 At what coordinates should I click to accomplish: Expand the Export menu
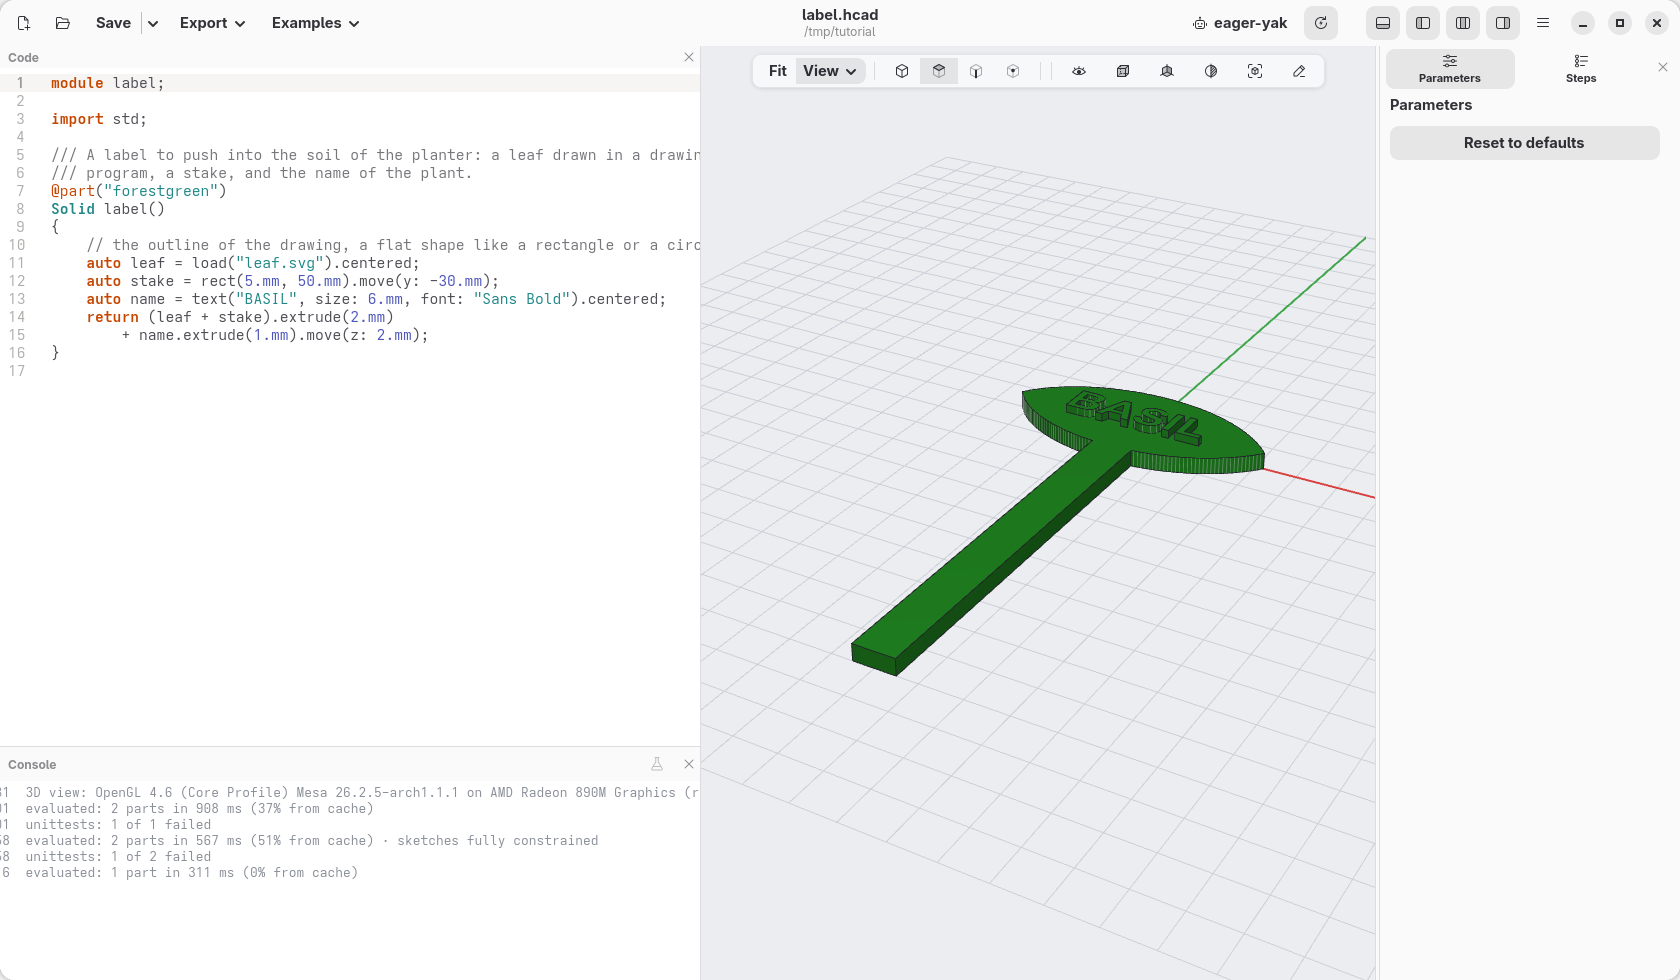(x=213, y=23)
